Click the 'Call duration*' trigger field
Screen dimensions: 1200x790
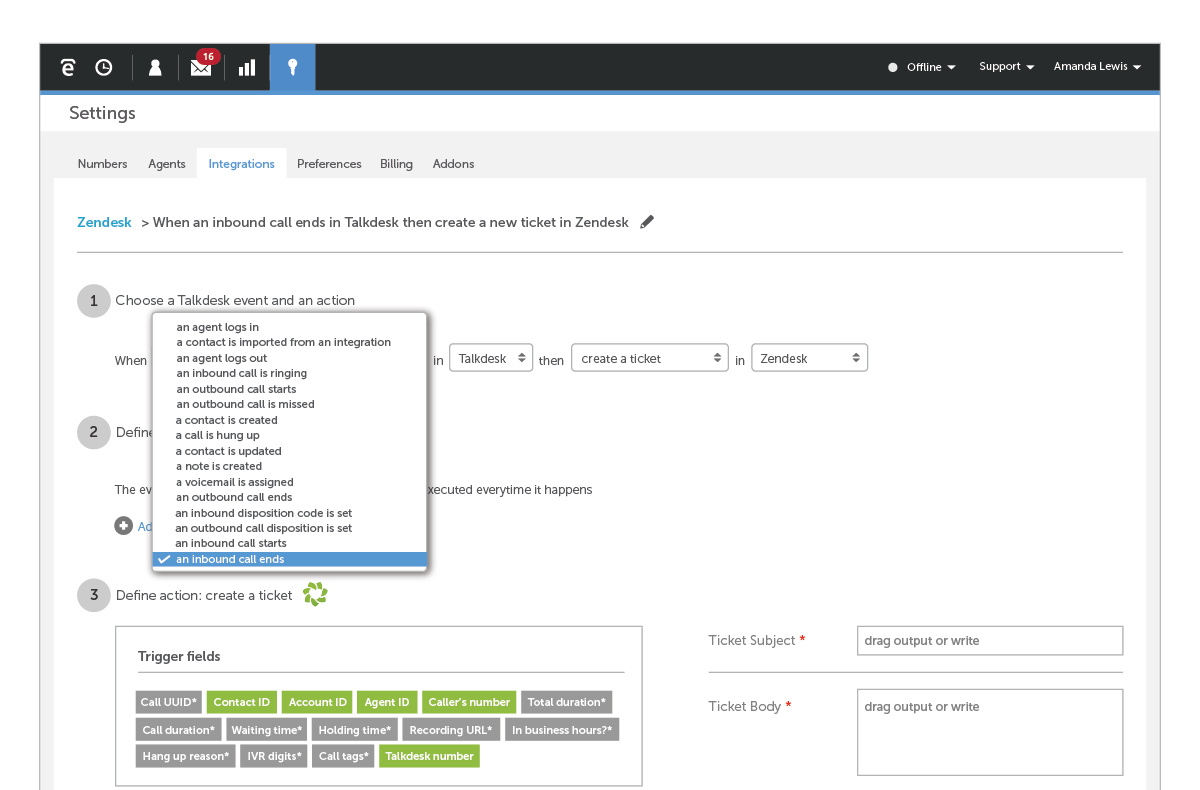coord(179,730)
